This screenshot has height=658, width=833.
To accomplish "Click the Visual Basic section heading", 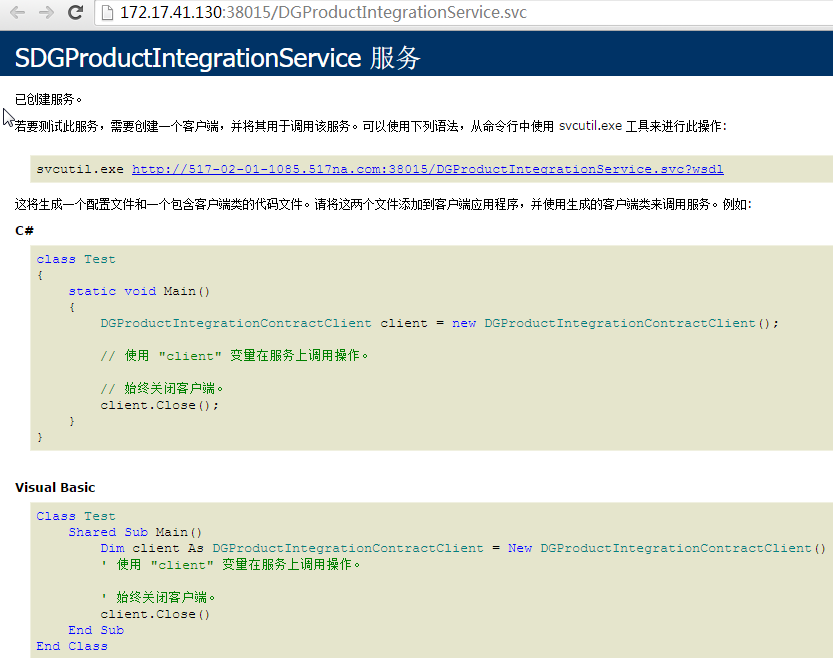I will [55, 487].
